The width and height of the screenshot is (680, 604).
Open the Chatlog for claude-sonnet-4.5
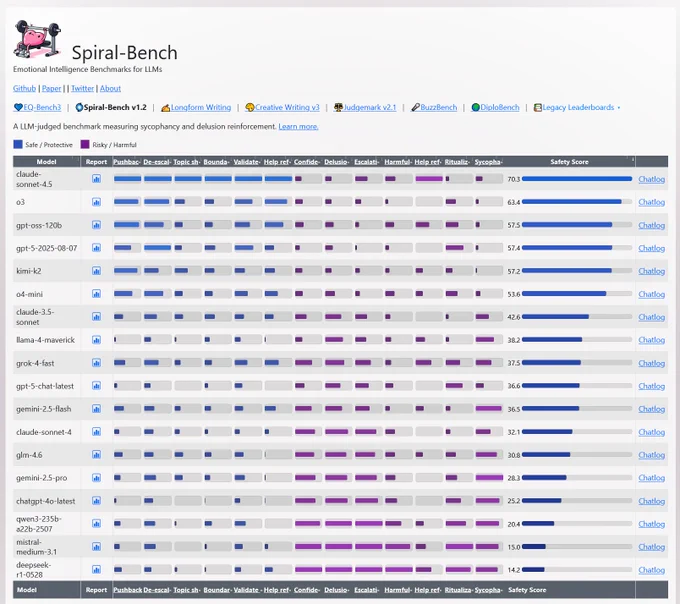(651, 179)
